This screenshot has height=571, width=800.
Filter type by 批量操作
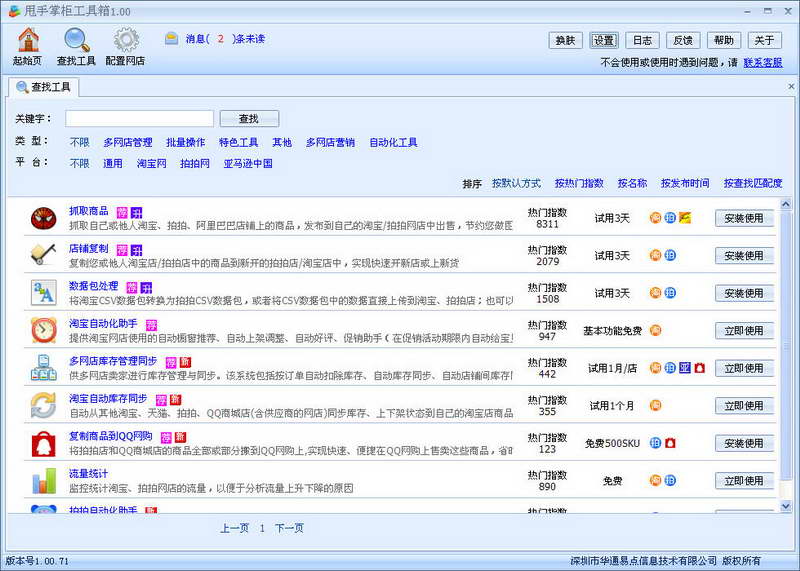pyautogui.click(x=186, y=142)
